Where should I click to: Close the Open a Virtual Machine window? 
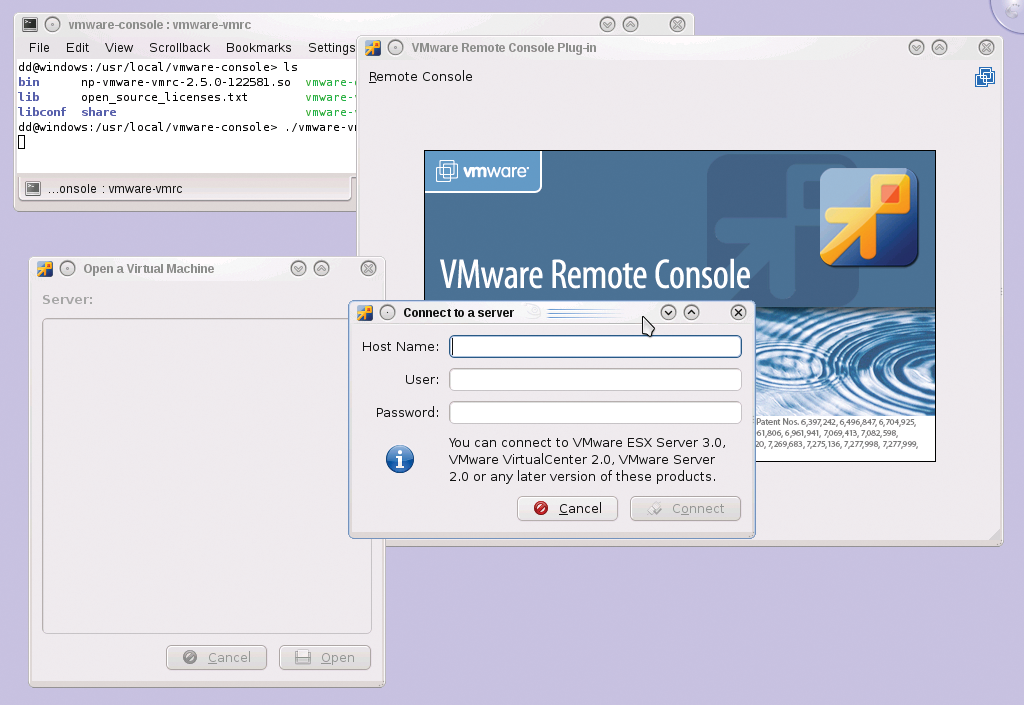coord(368,268)
